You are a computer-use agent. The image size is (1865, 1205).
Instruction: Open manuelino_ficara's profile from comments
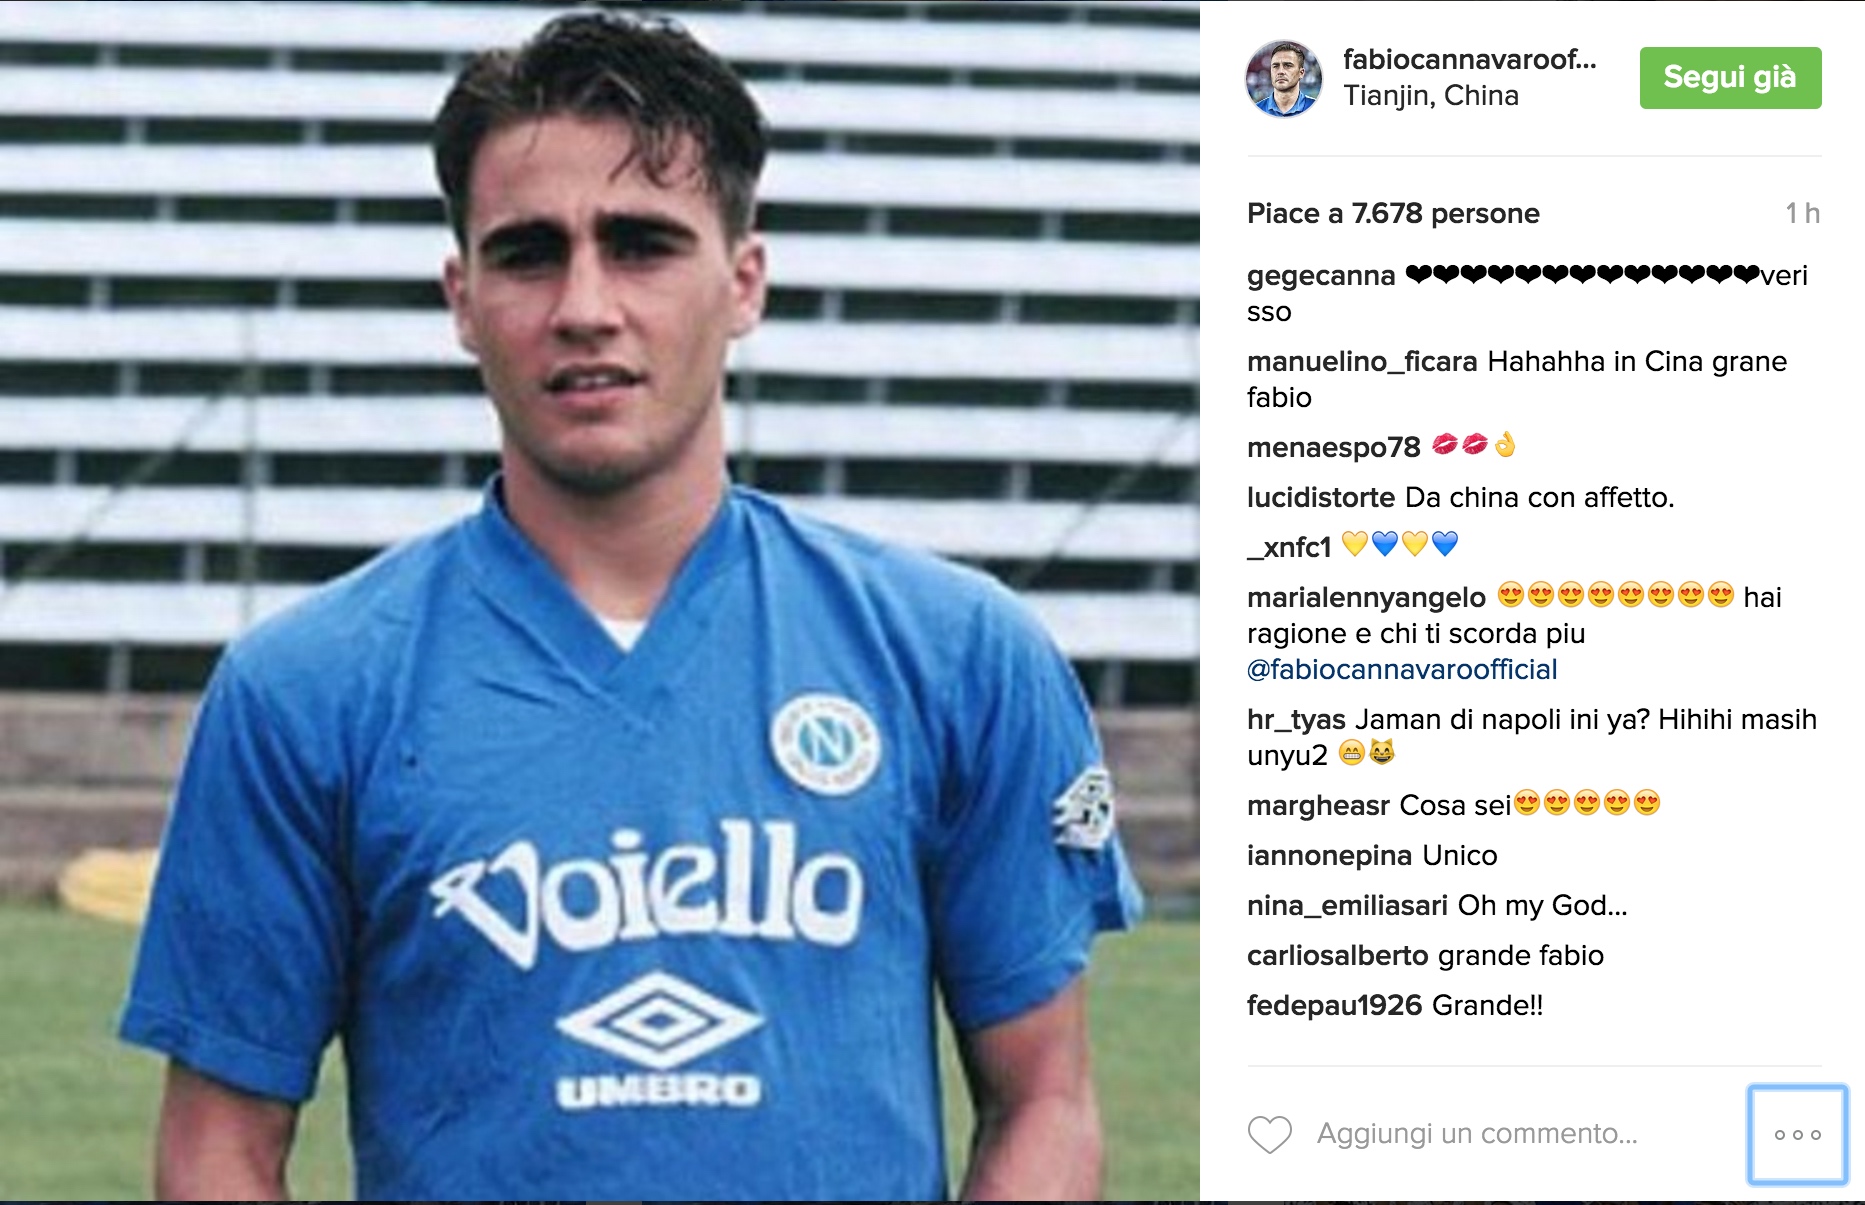(x=1362, y=362)
